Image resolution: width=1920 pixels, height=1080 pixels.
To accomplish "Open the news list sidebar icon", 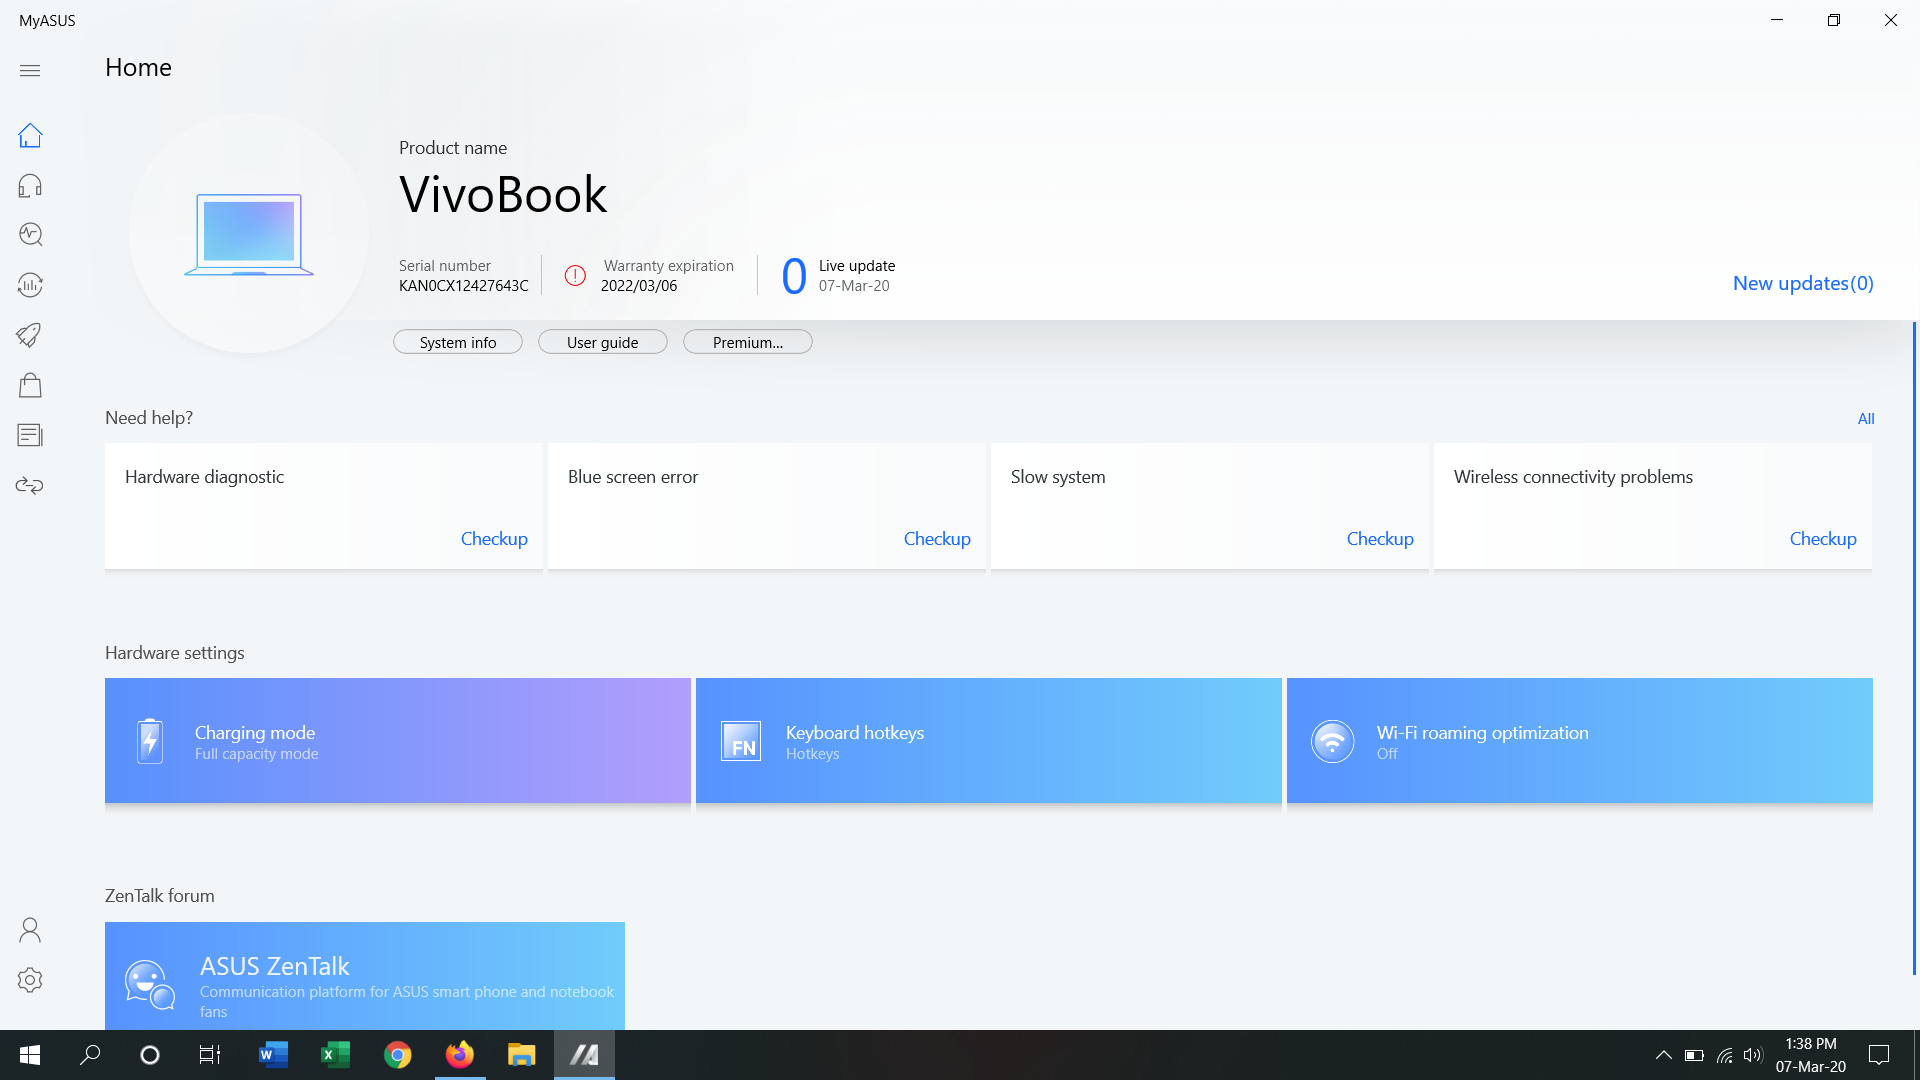I will tap(30, 435).
